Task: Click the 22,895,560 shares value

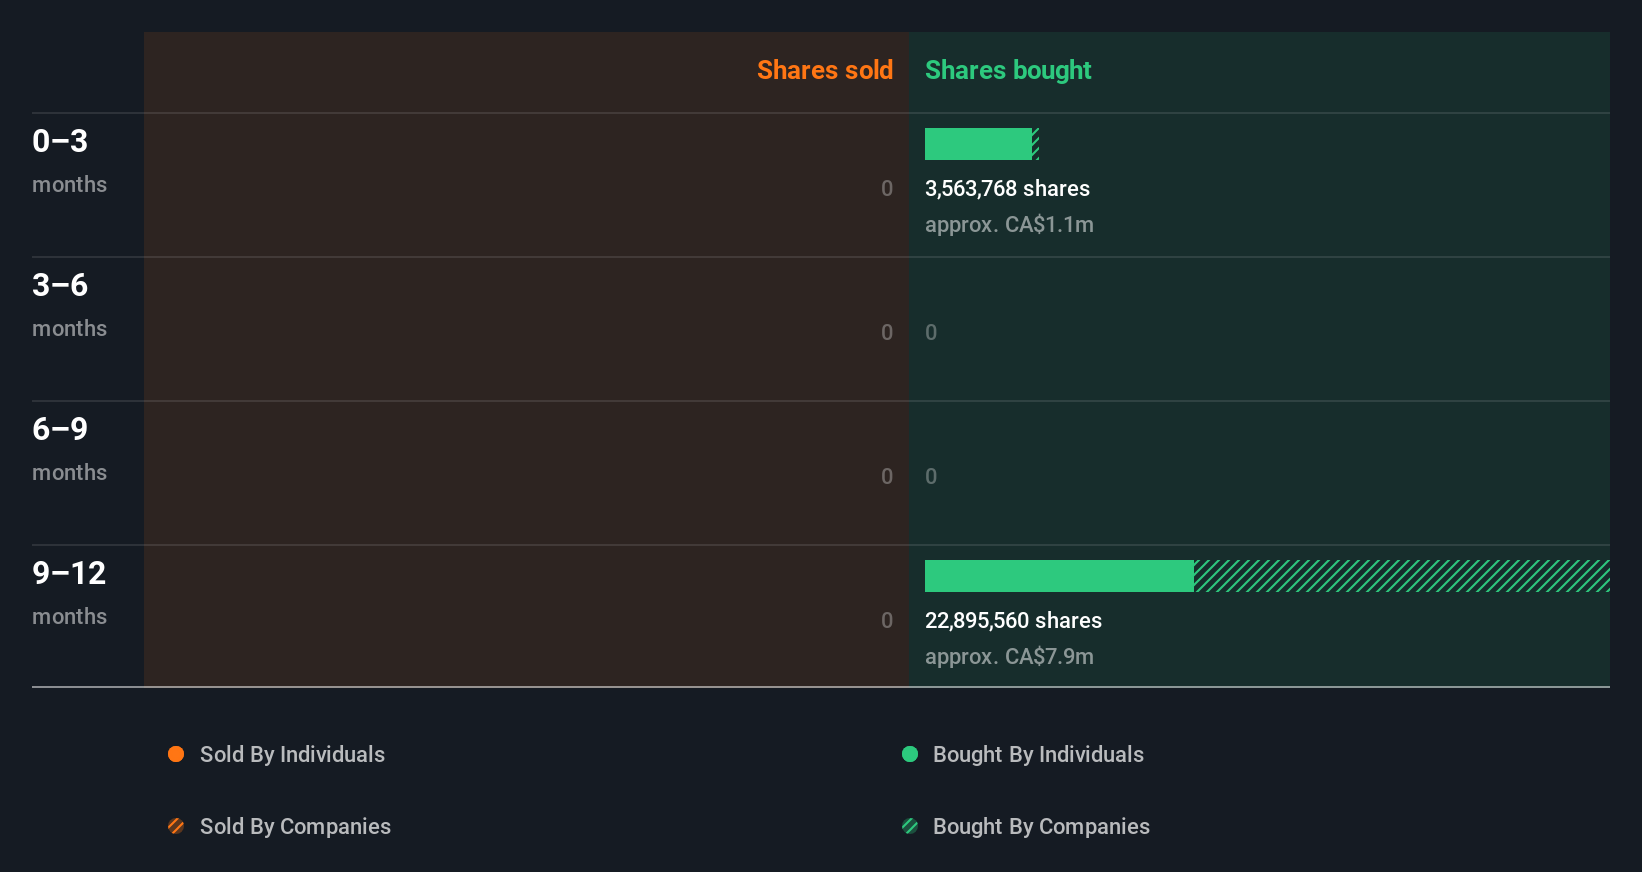Action: (1013, 621)
